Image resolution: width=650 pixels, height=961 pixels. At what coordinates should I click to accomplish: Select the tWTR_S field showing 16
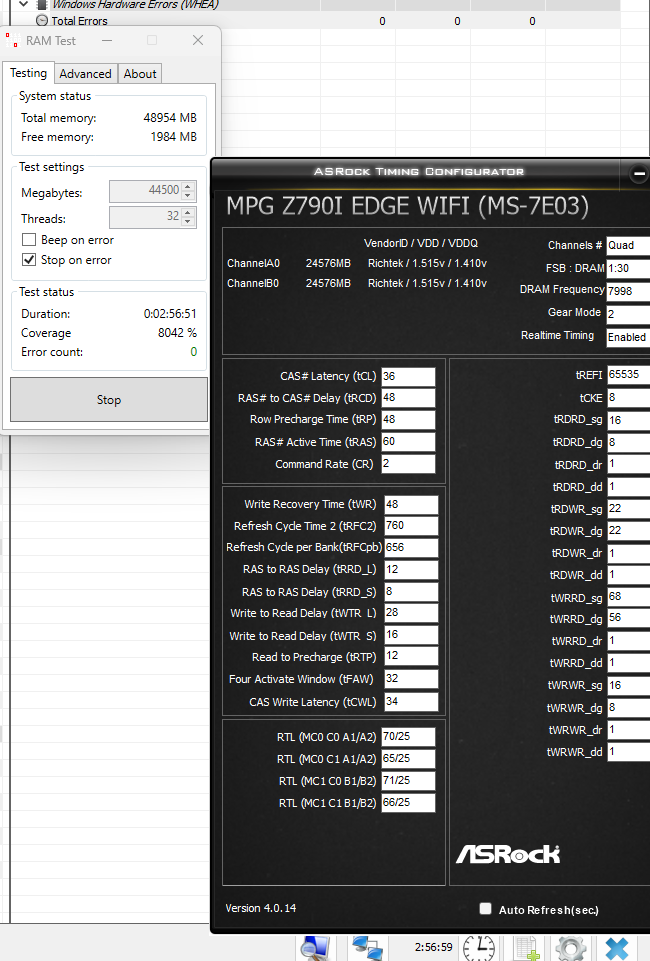tap(411, 635)
